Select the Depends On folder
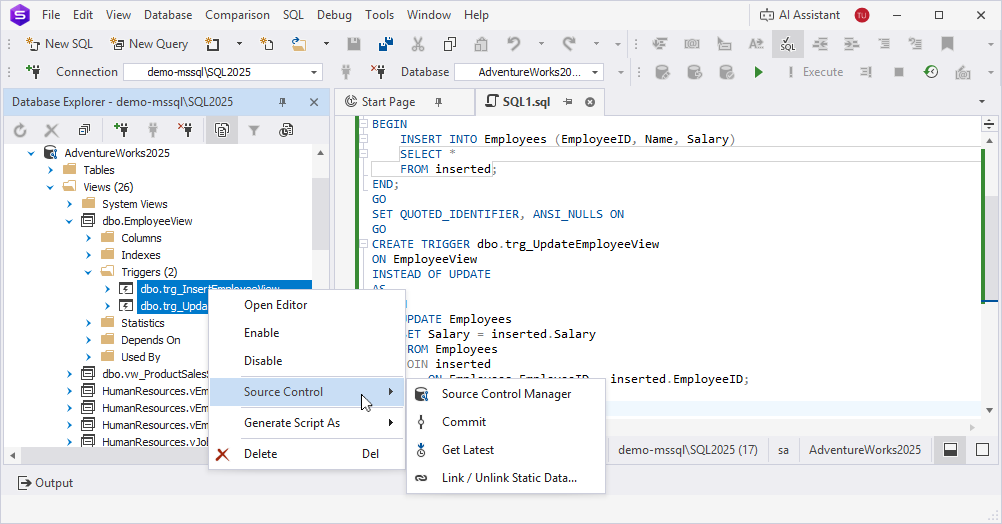1002x524 pixels. pos(151,340)
